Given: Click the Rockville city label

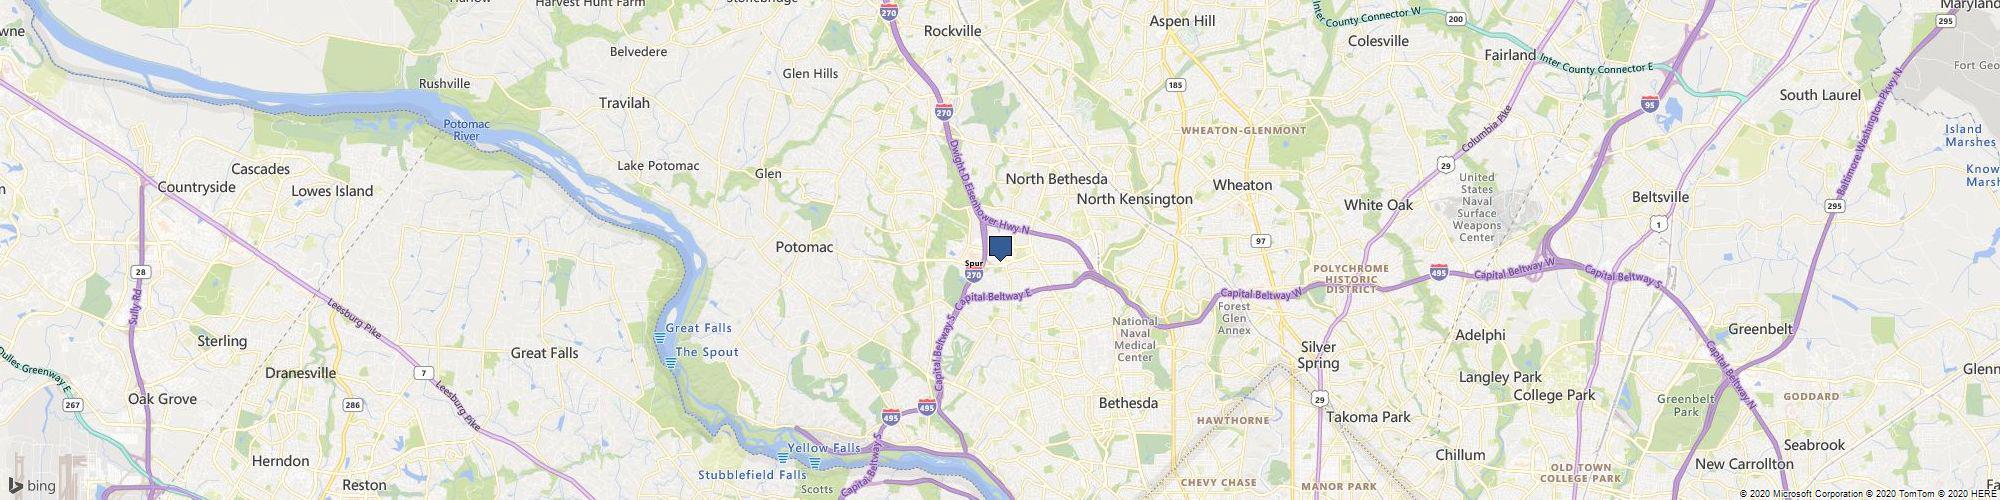Looking at the screenshot, I should [953, 31].
